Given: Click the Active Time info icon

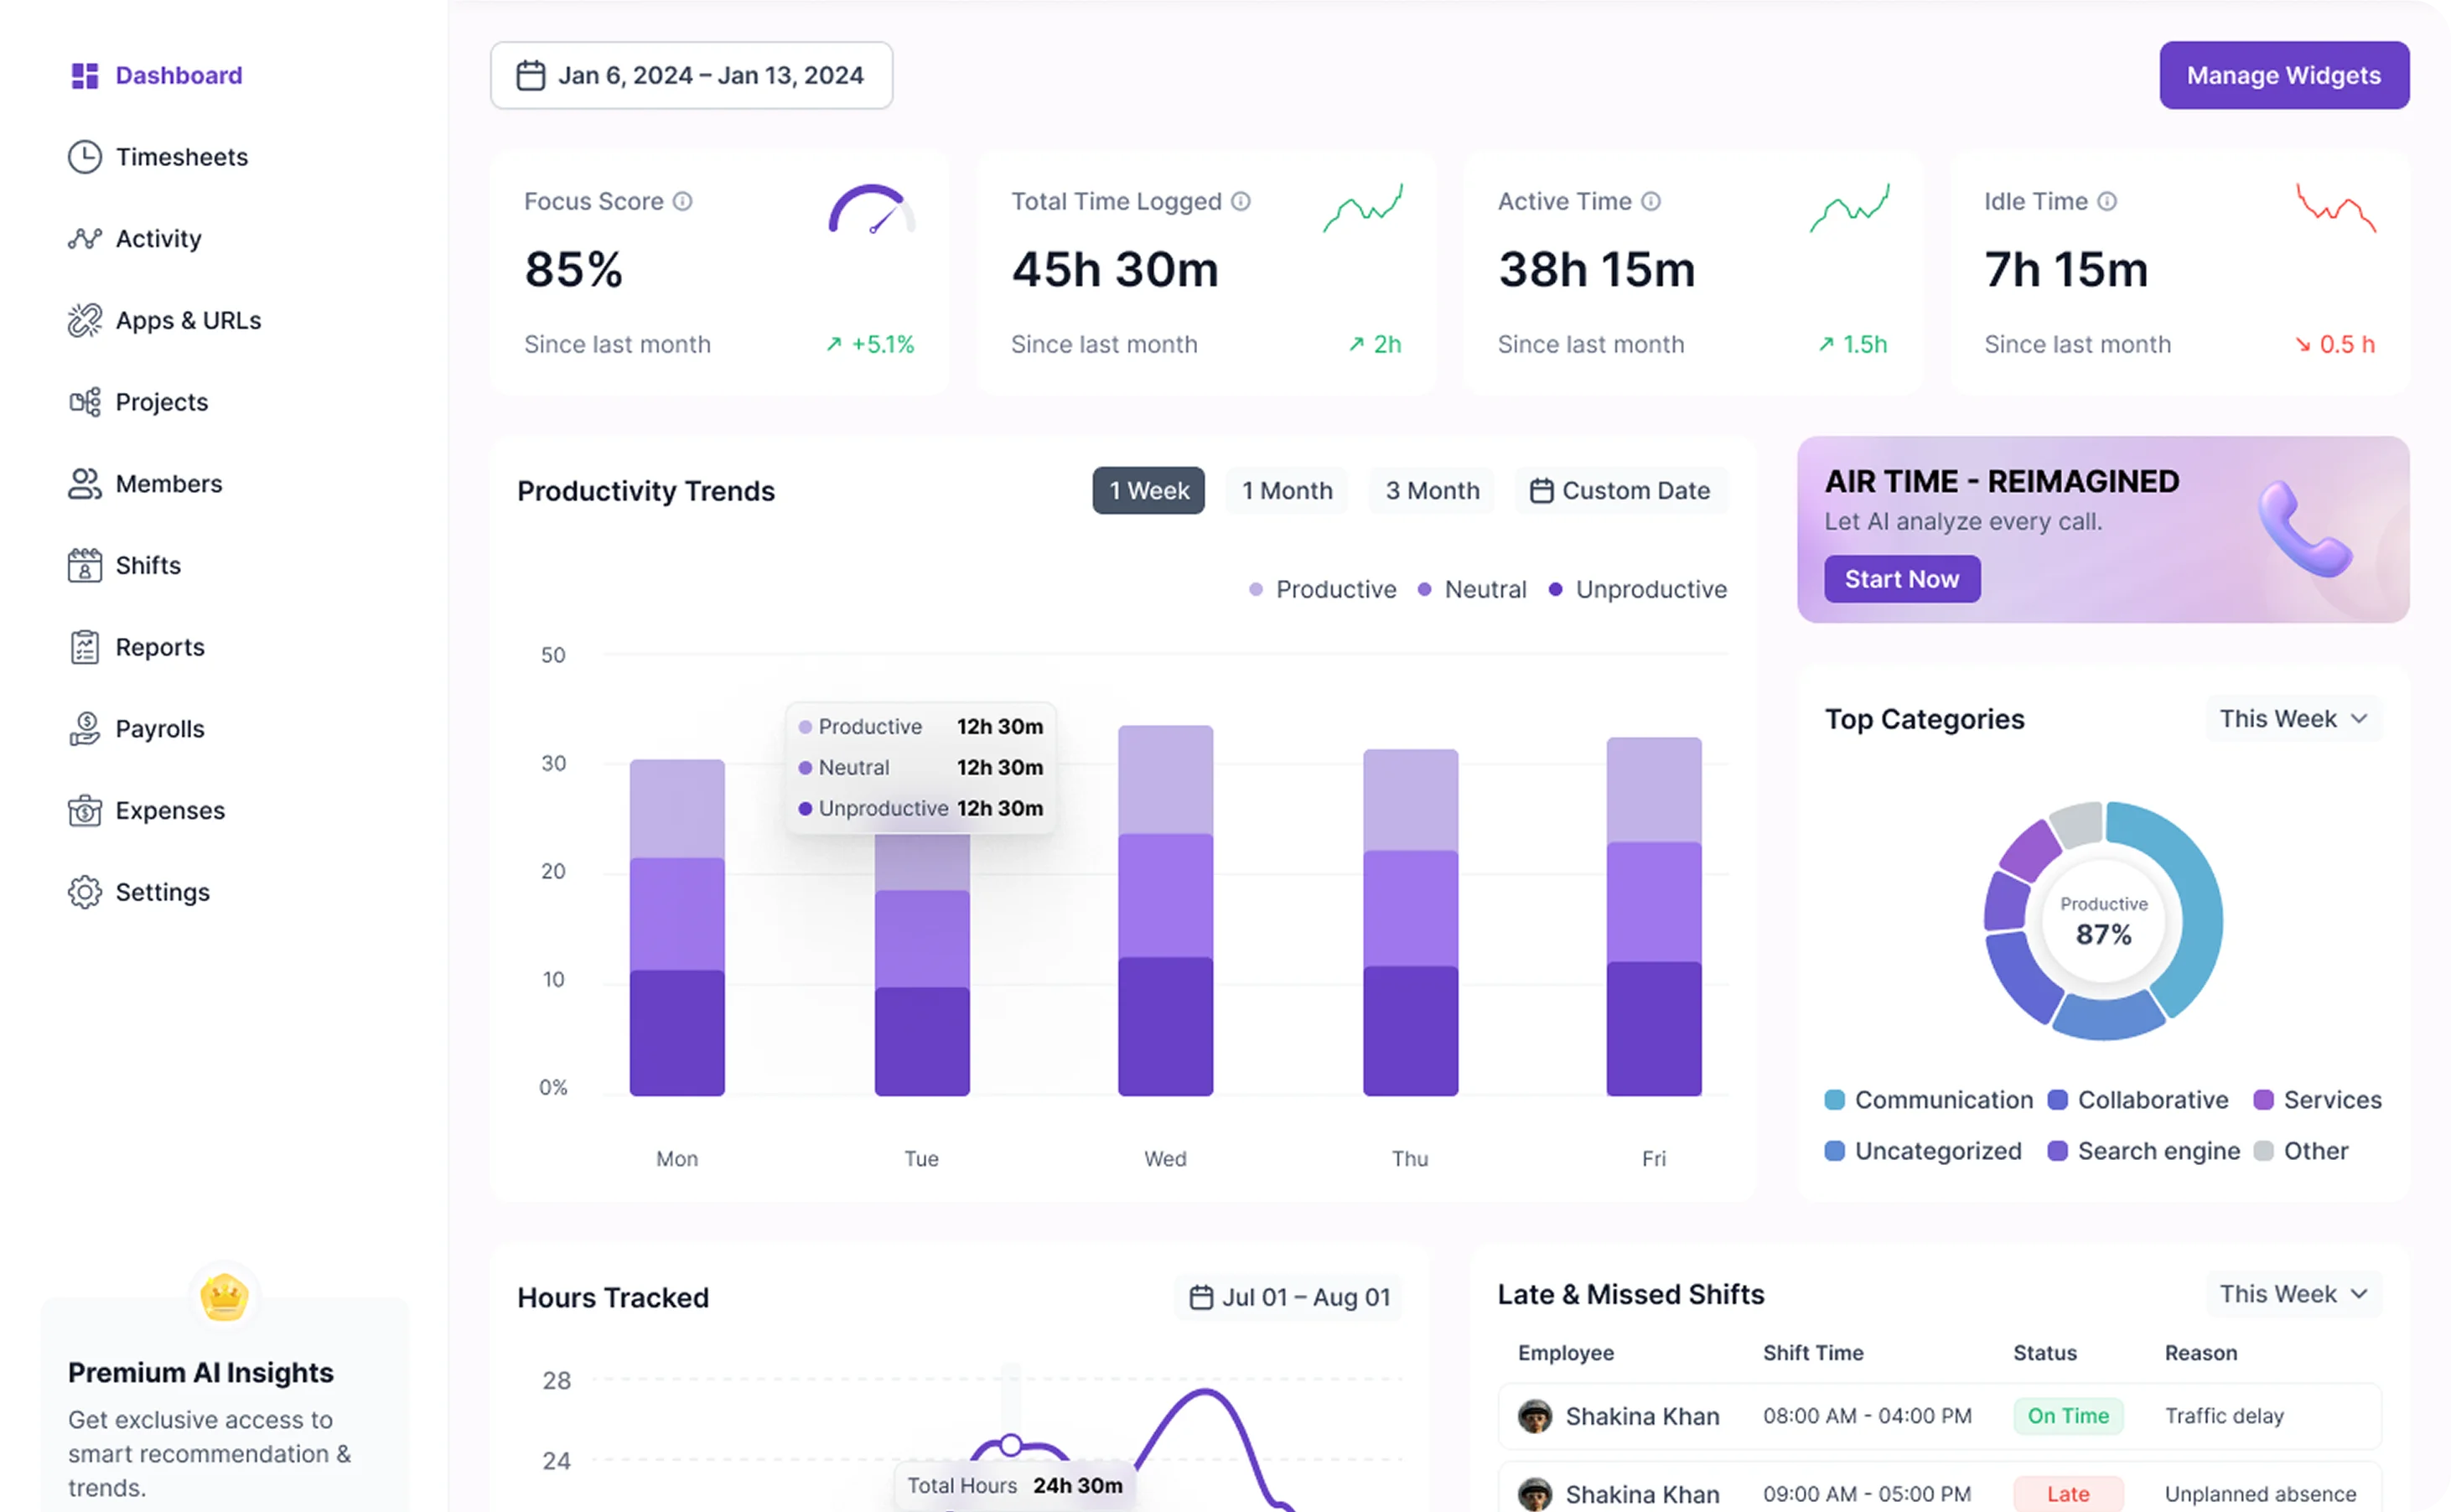Looking at the screenshot, I should [x=1650, y=201].
